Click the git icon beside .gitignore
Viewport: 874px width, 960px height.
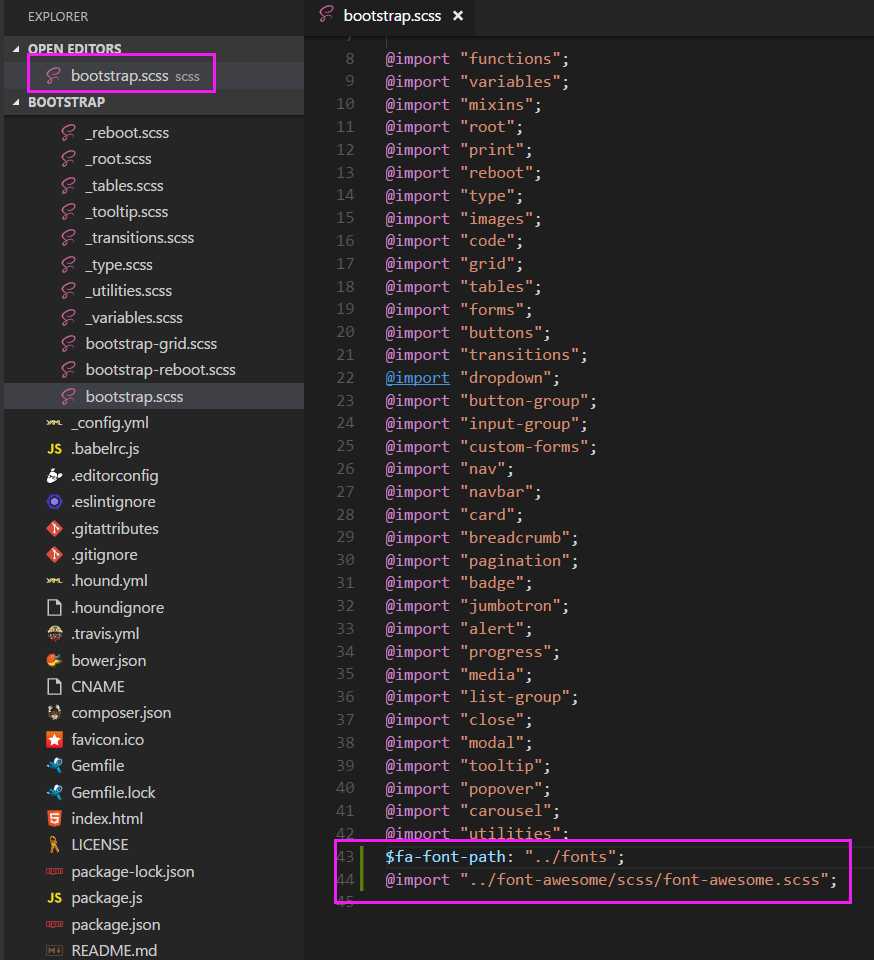click(54, 555)
